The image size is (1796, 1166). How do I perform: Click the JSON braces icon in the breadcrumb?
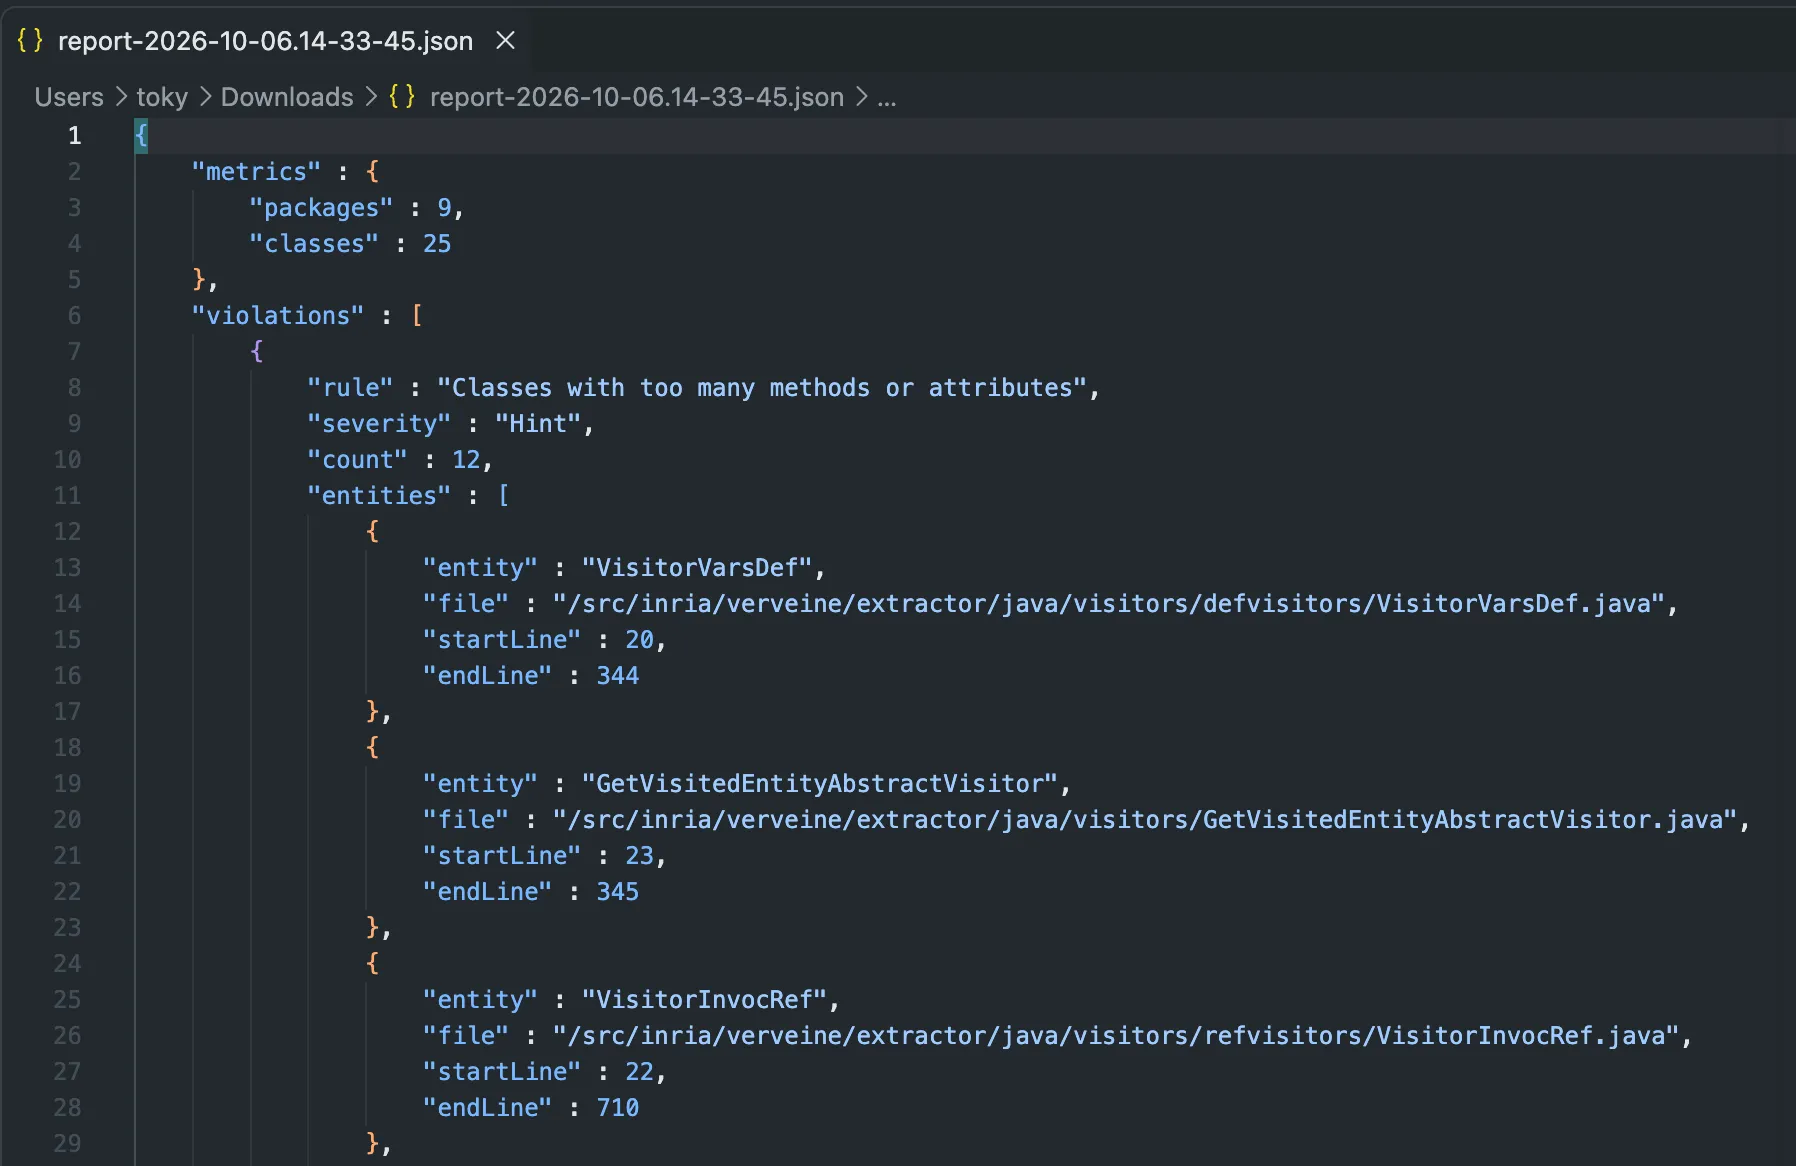[x=402, y=97]
